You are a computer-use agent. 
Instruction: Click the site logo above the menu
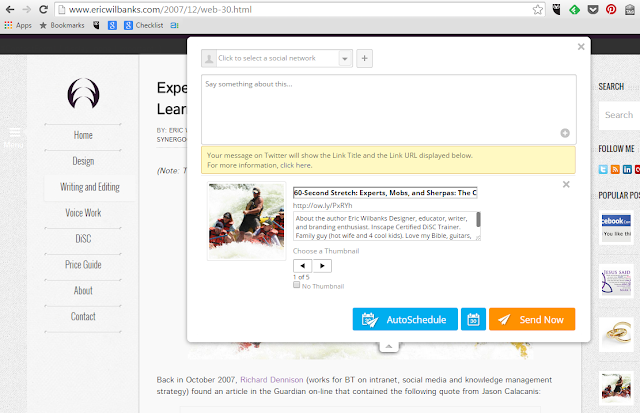[83, 93]
